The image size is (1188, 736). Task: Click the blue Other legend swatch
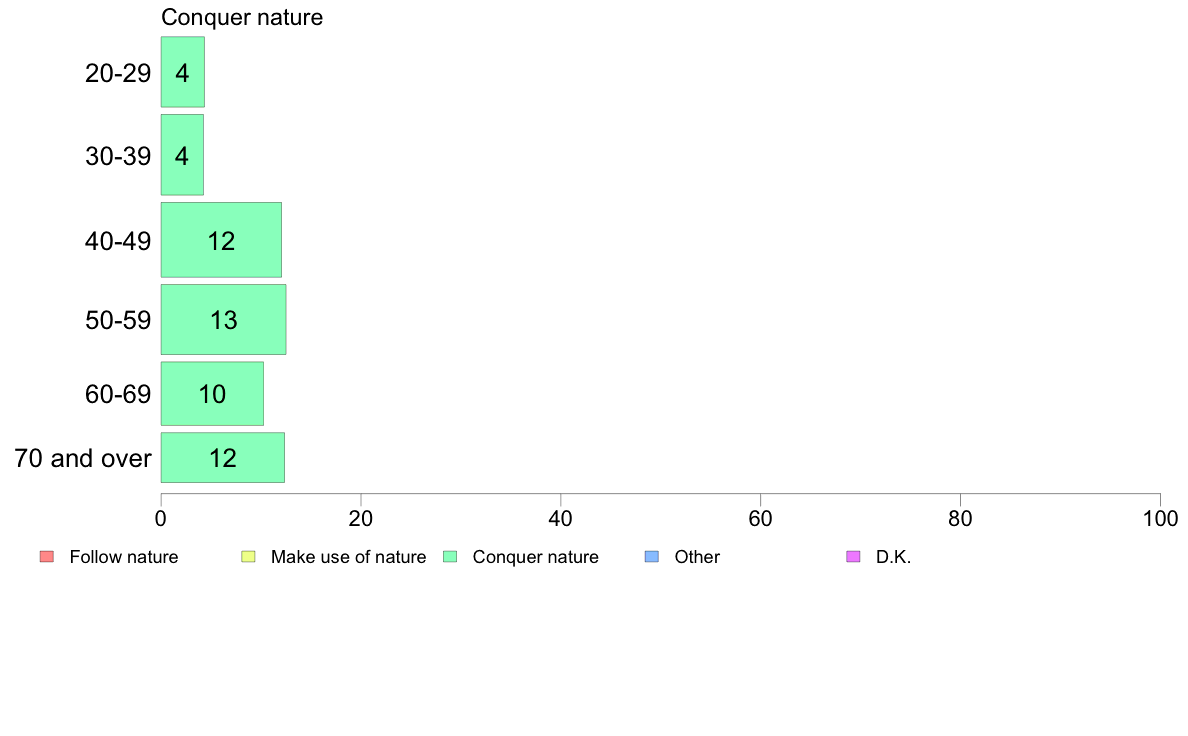point(652,557)
